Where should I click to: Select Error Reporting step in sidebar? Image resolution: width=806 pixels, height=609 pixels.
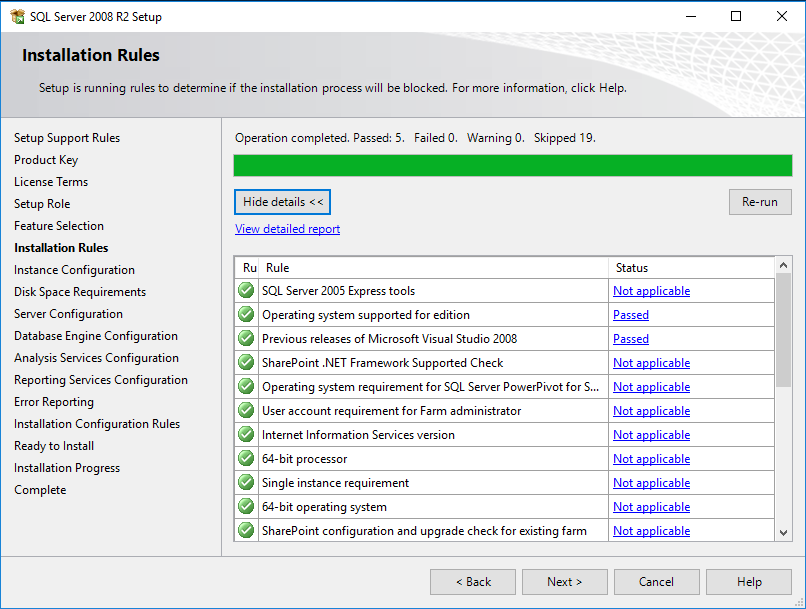point(54,402)
